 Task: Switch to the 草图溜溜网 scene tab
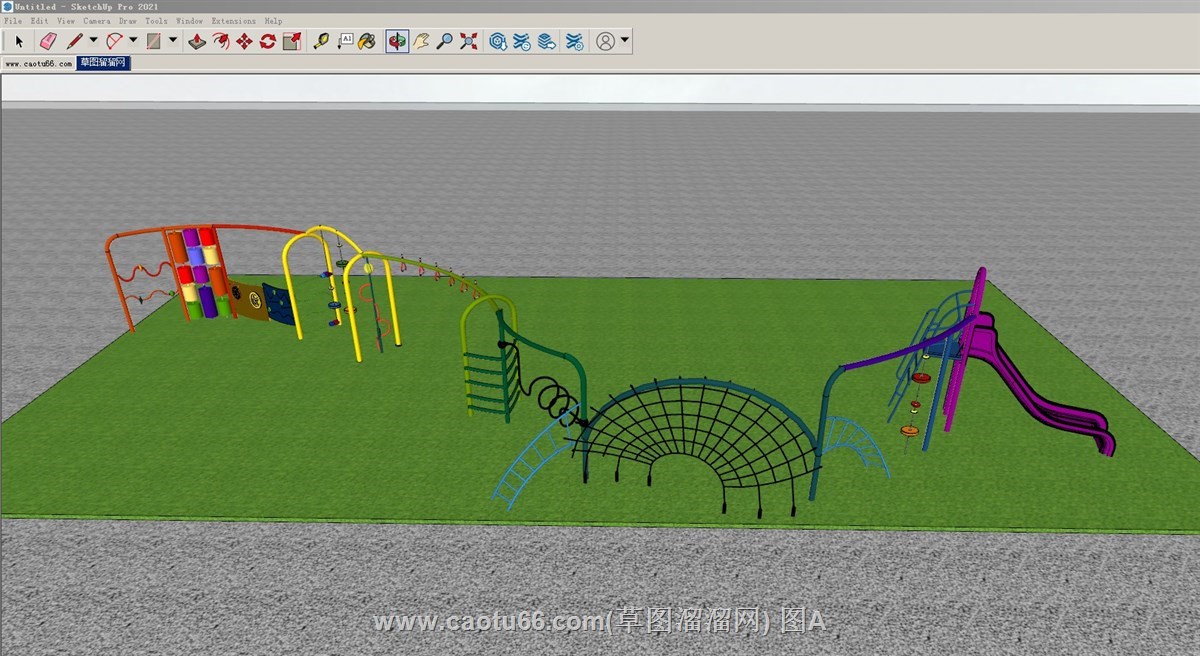coord(104,63)
